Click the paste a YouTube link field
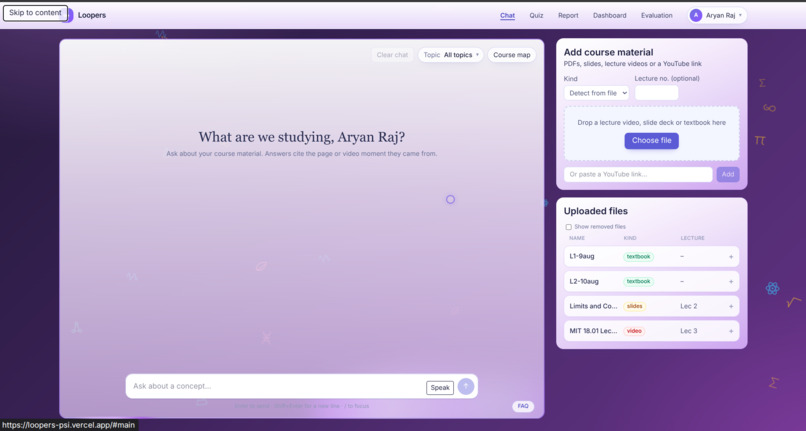 point(638,174)
